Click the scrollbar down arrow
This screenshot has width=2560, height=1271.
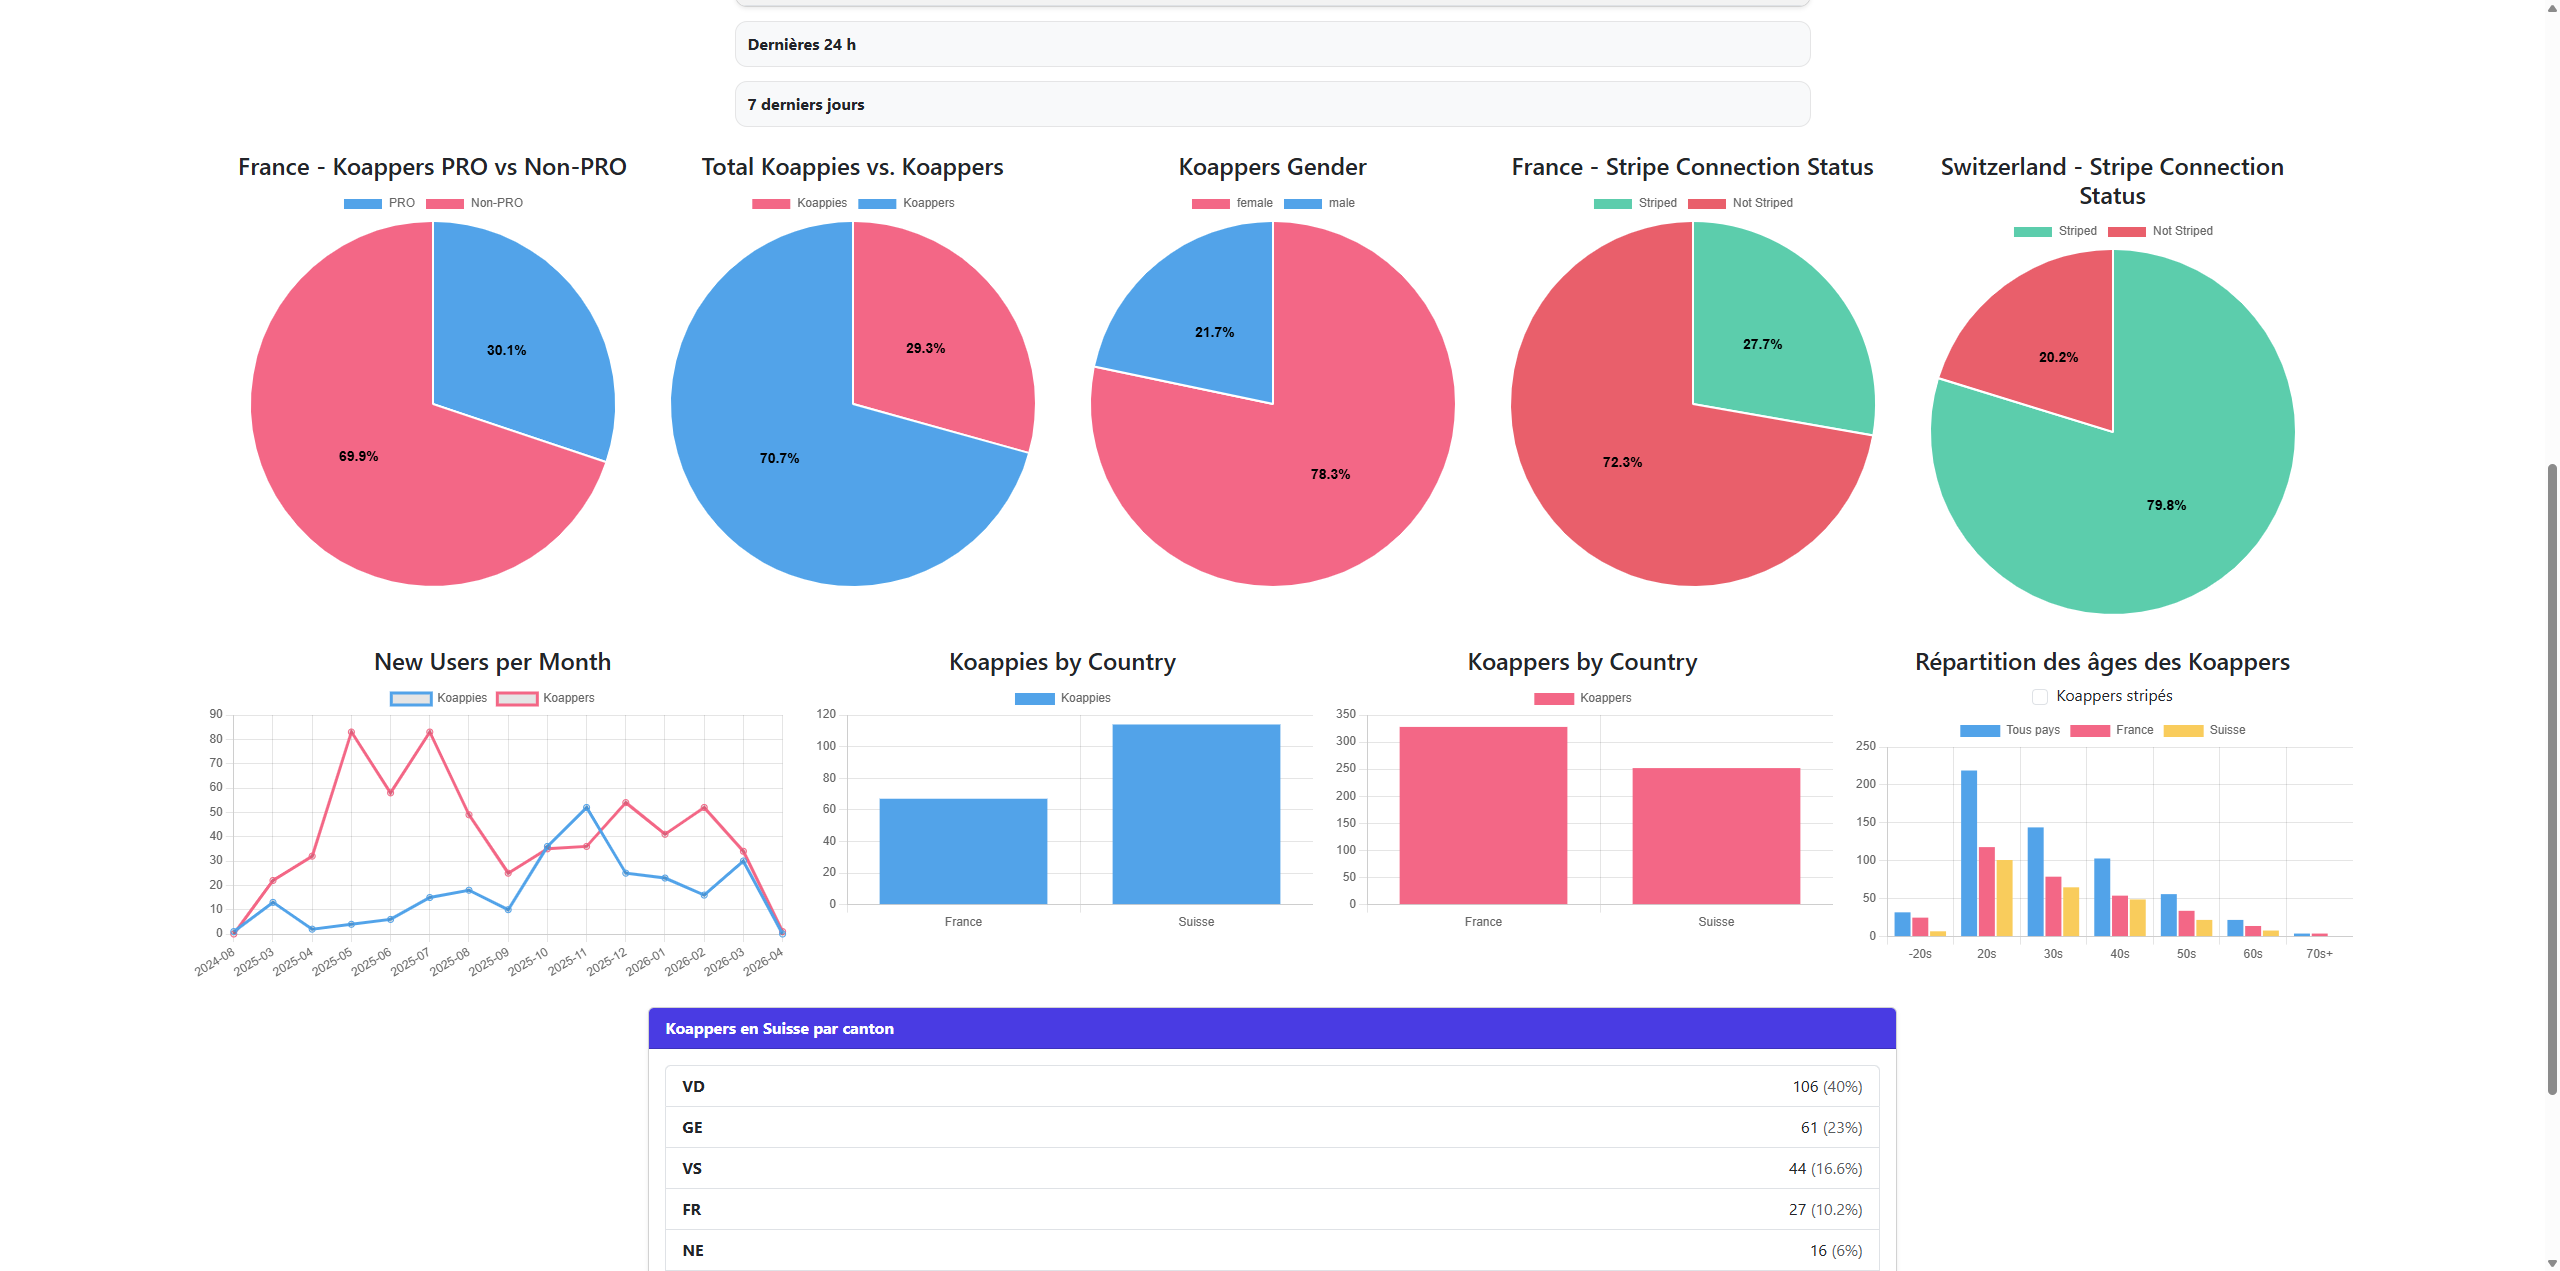(x=2552, y=1263)
